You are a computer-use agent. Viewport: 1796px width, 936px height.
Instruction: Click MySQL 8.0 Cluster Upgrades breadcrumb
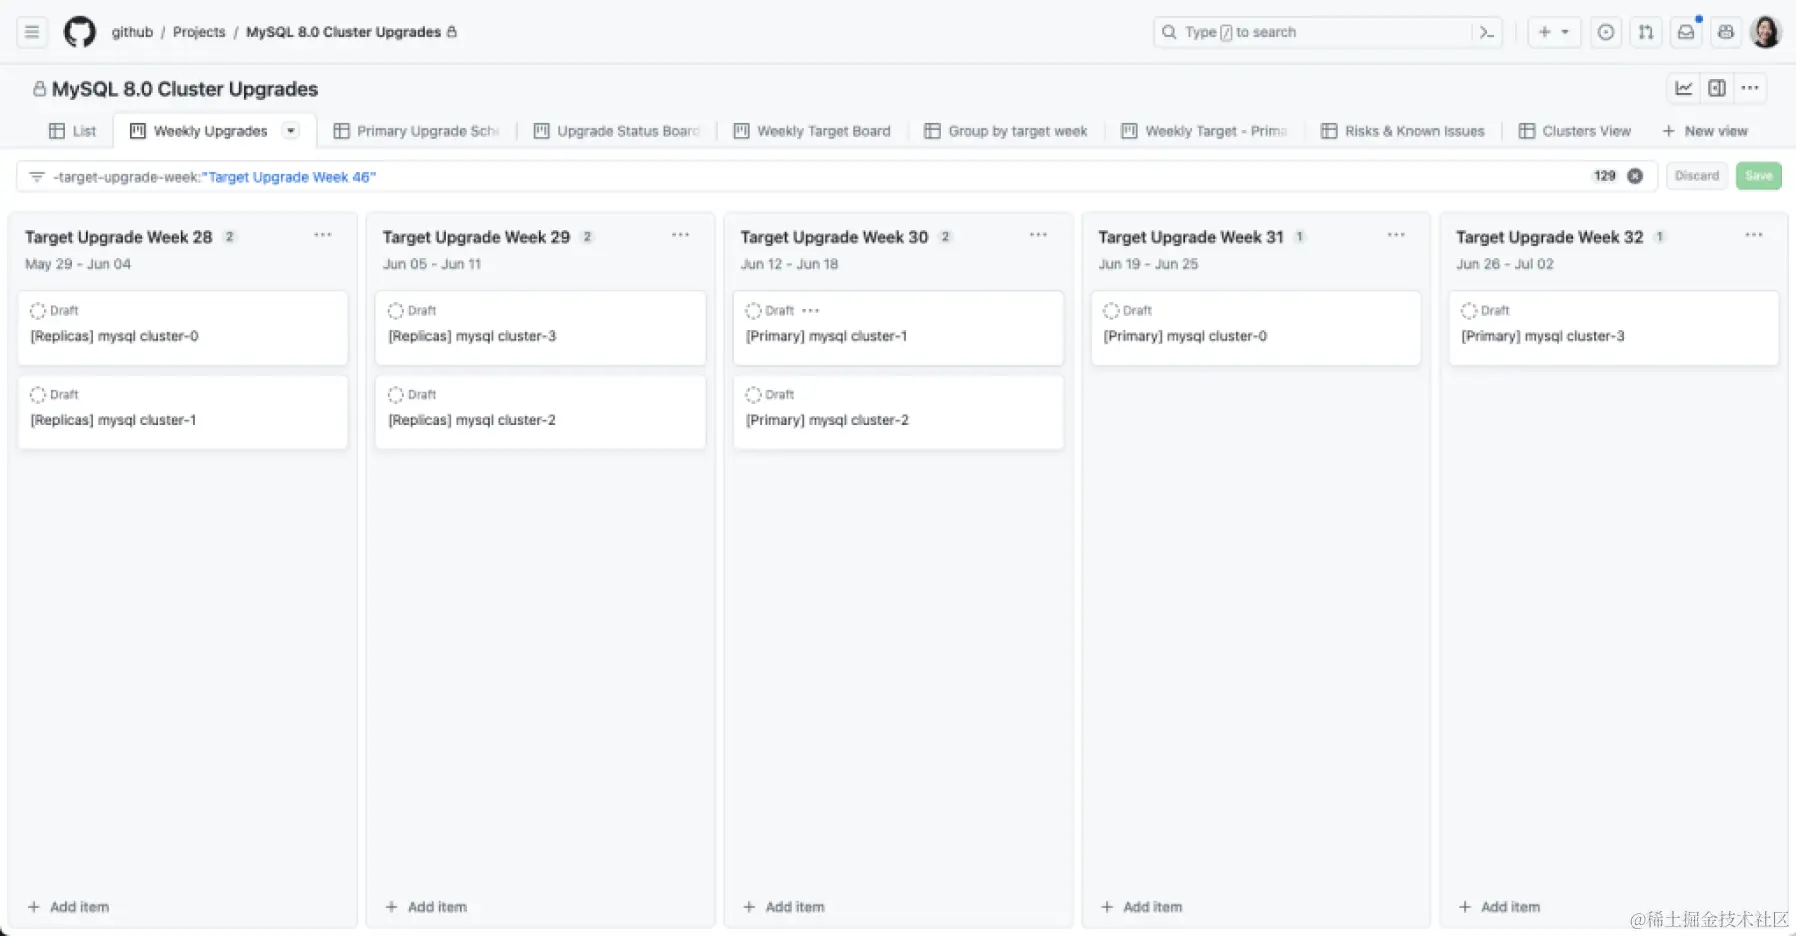(x=343, y=32)
